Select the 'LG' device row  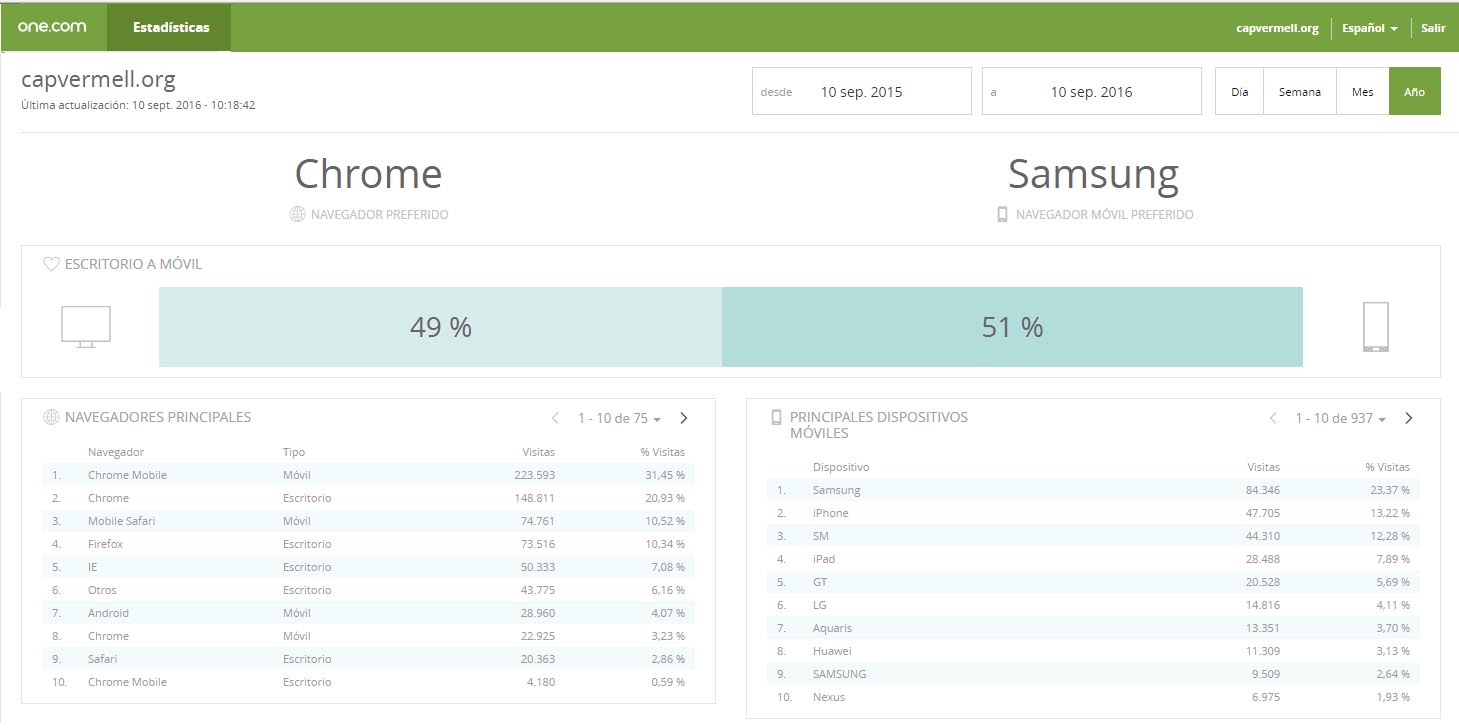click(x=1093, y=605)
